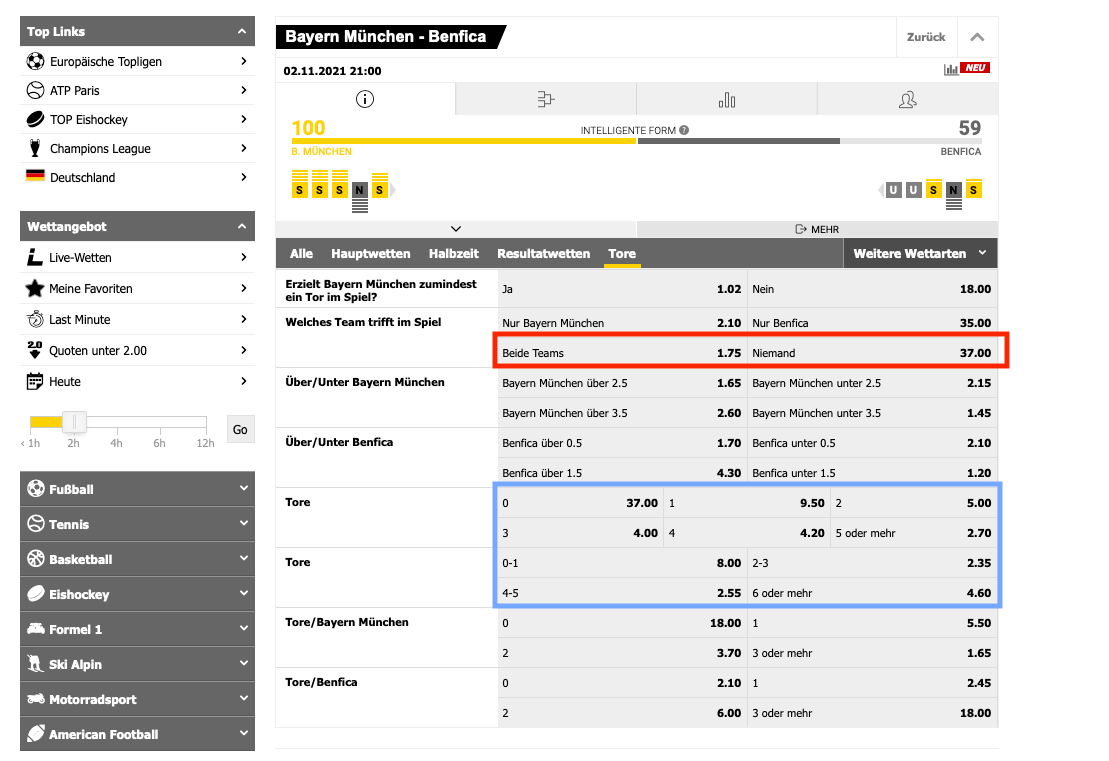
Task: Select Bayern München über 2.5 odds
Action: [x=622, y=383]
